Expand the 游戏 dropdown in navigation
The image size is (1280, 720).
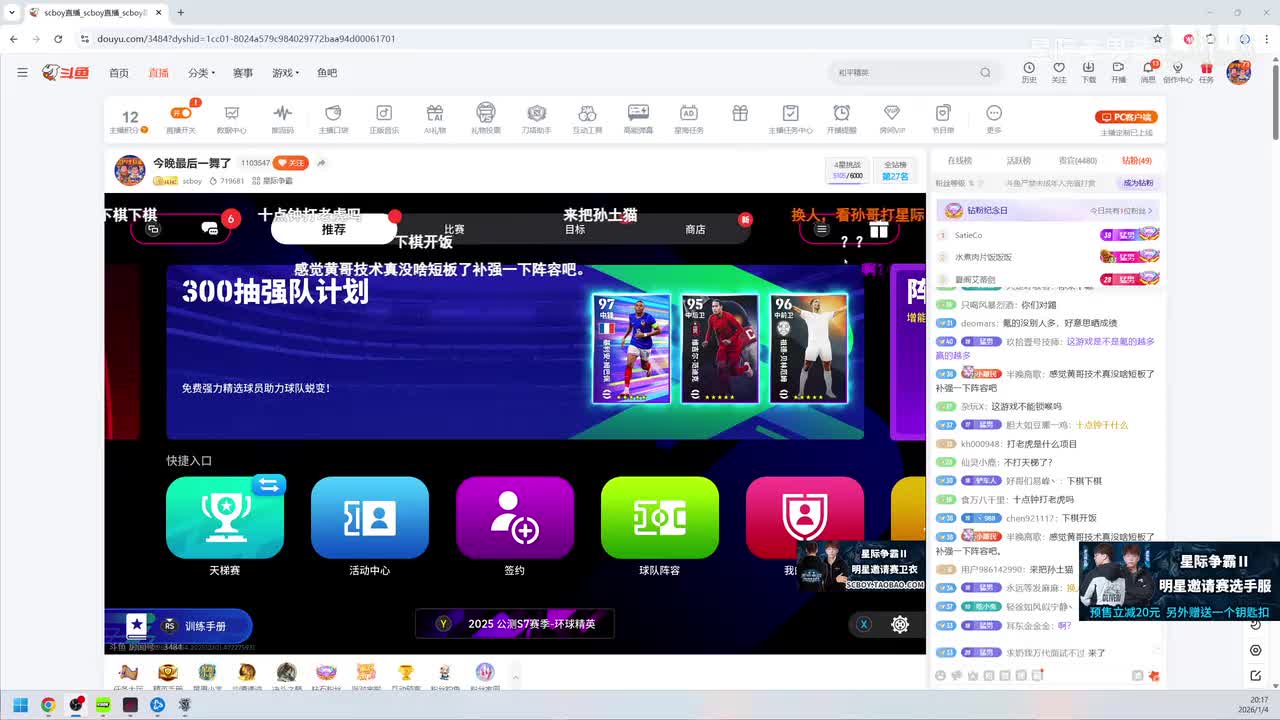point(285,73)
